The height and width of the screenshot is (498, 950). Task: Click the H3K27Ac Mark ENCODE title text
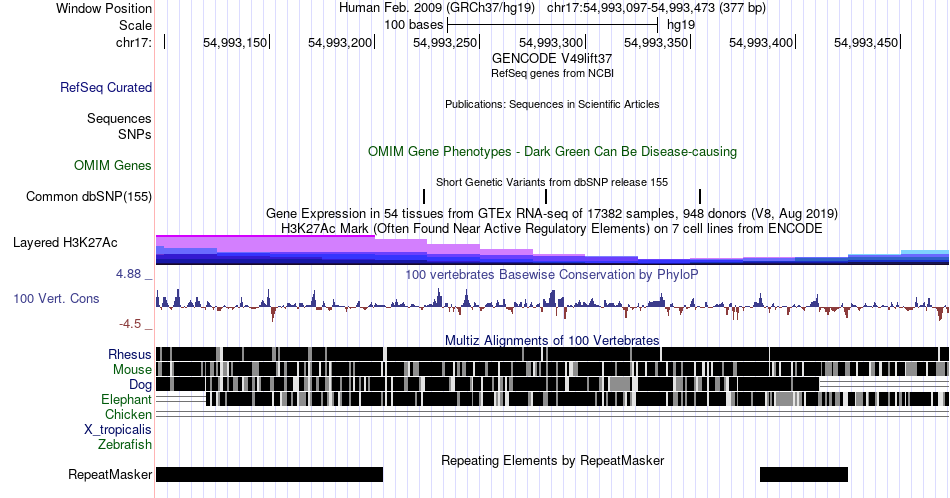point(552,228)
